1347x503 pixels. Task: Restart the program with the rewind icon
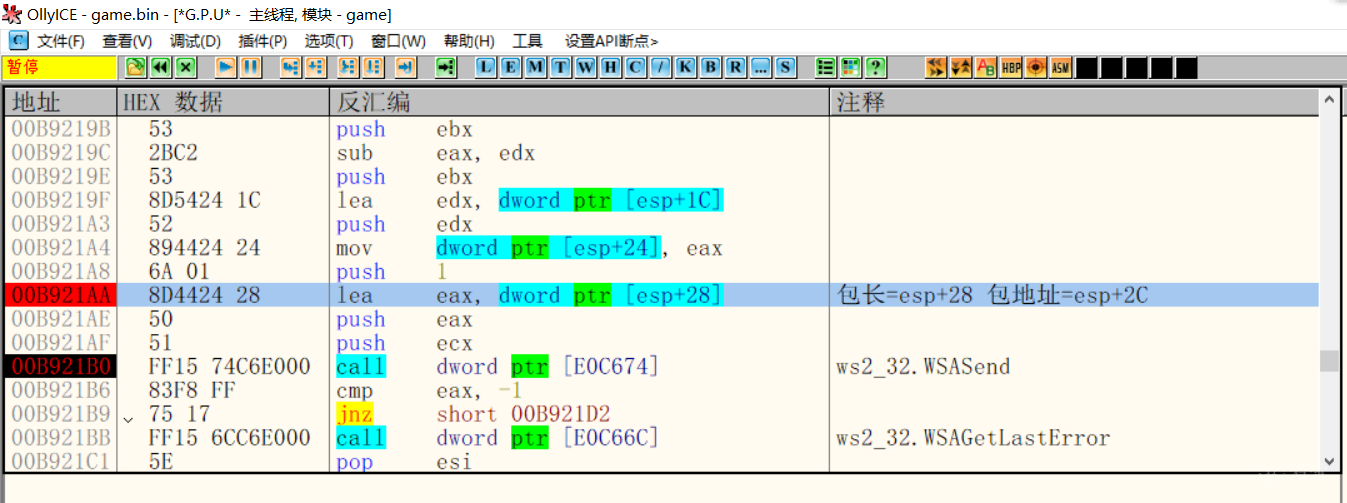[x=160, y=67]
